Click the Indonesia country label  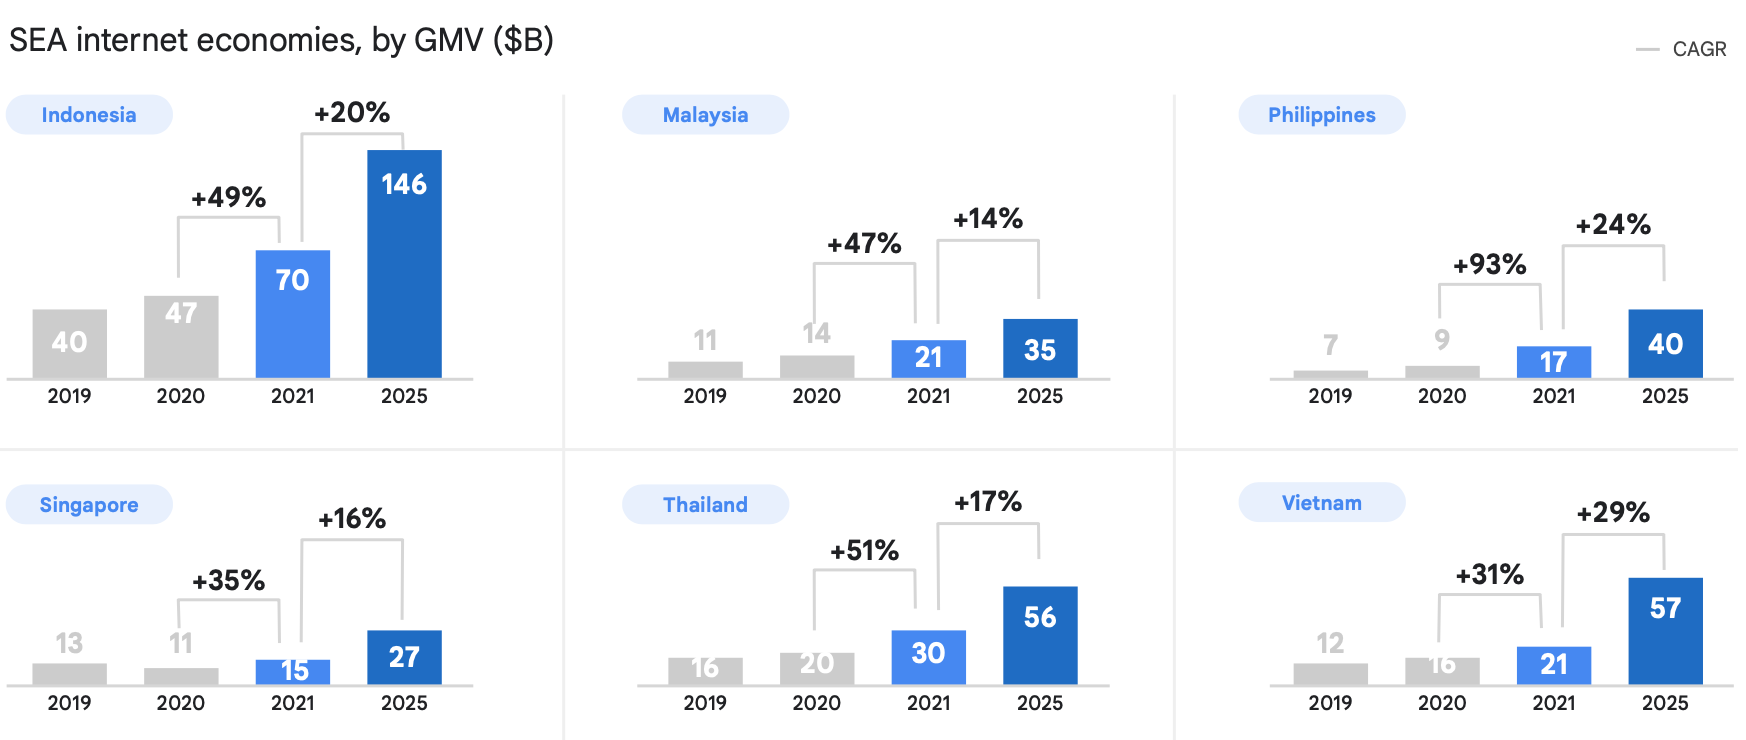pyautogui.click(x=89, y=115)
